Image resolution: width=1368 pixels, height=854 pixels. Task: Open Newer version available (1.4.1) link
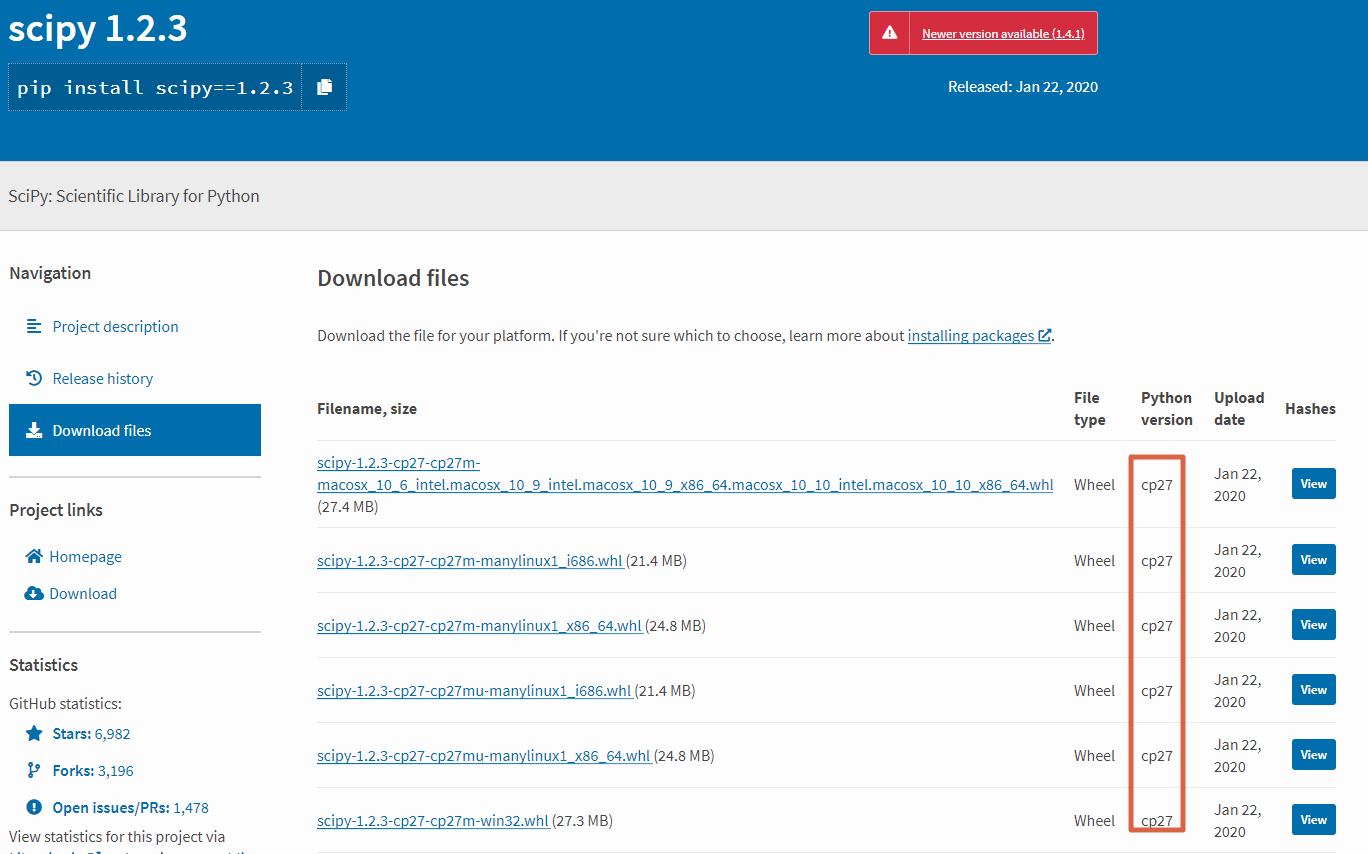tap(1003, 34)
